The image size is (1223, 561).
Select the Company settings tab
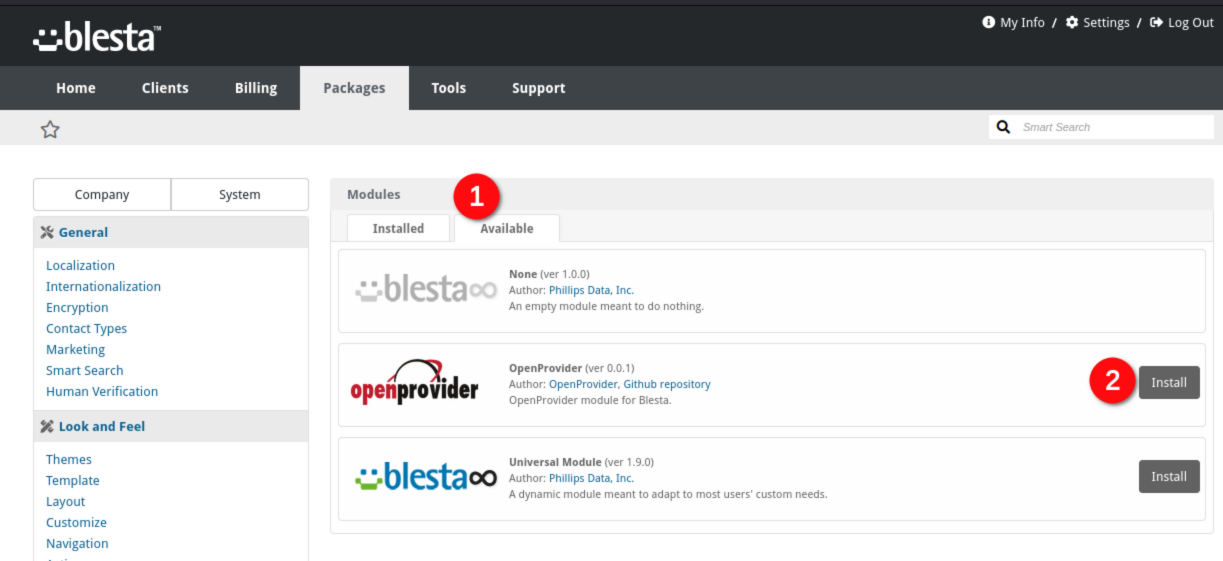point(102,195)
